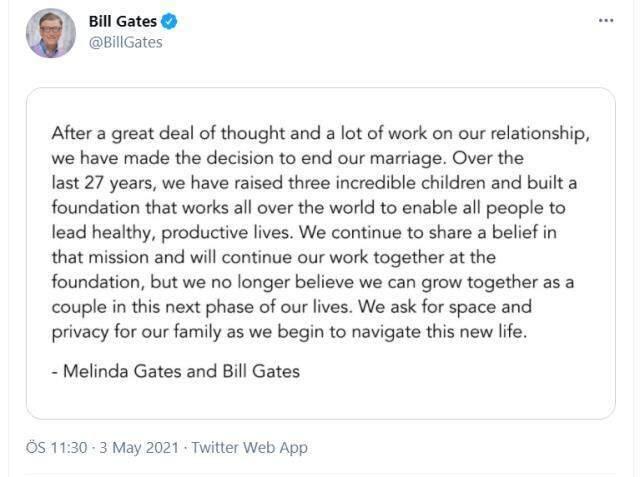640x477 pixels.
Task: Open the @BillGates handle link
Action: click(x=126, y=42)
